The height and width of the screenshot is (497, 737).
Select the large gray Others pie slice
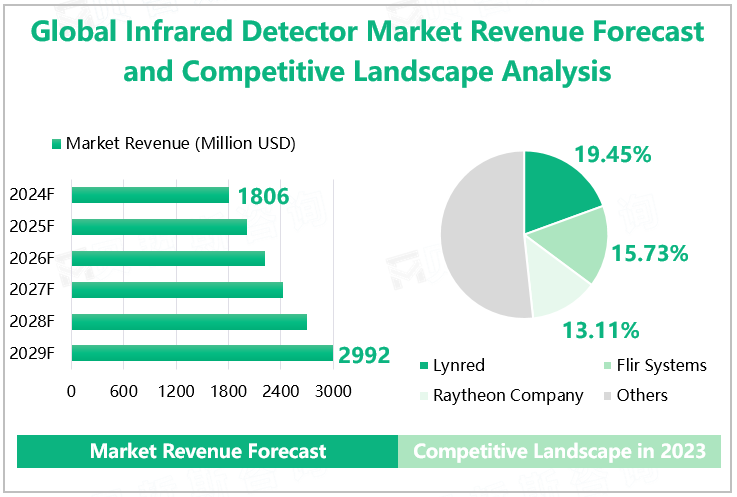point(480,235)
